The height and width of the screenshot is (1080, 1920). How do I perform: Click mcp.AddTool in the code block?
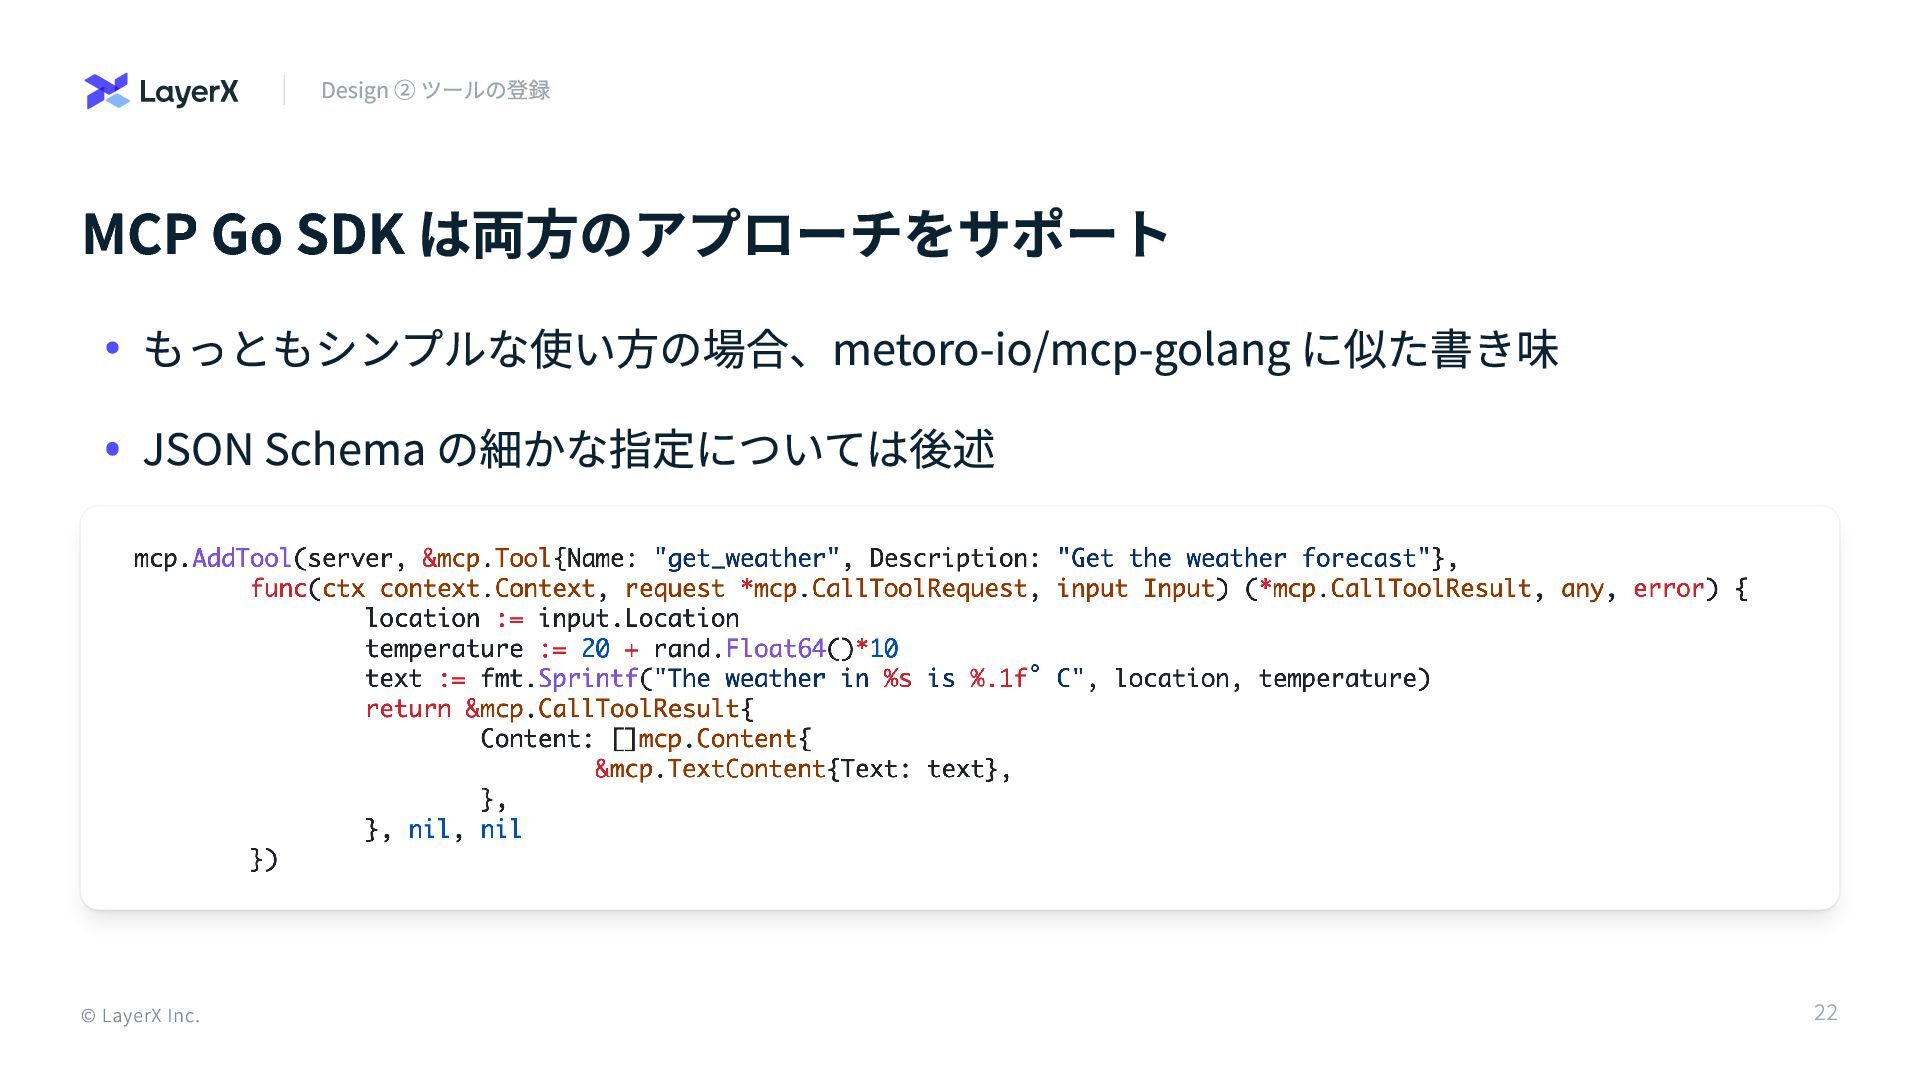click(x=212, y=558)
